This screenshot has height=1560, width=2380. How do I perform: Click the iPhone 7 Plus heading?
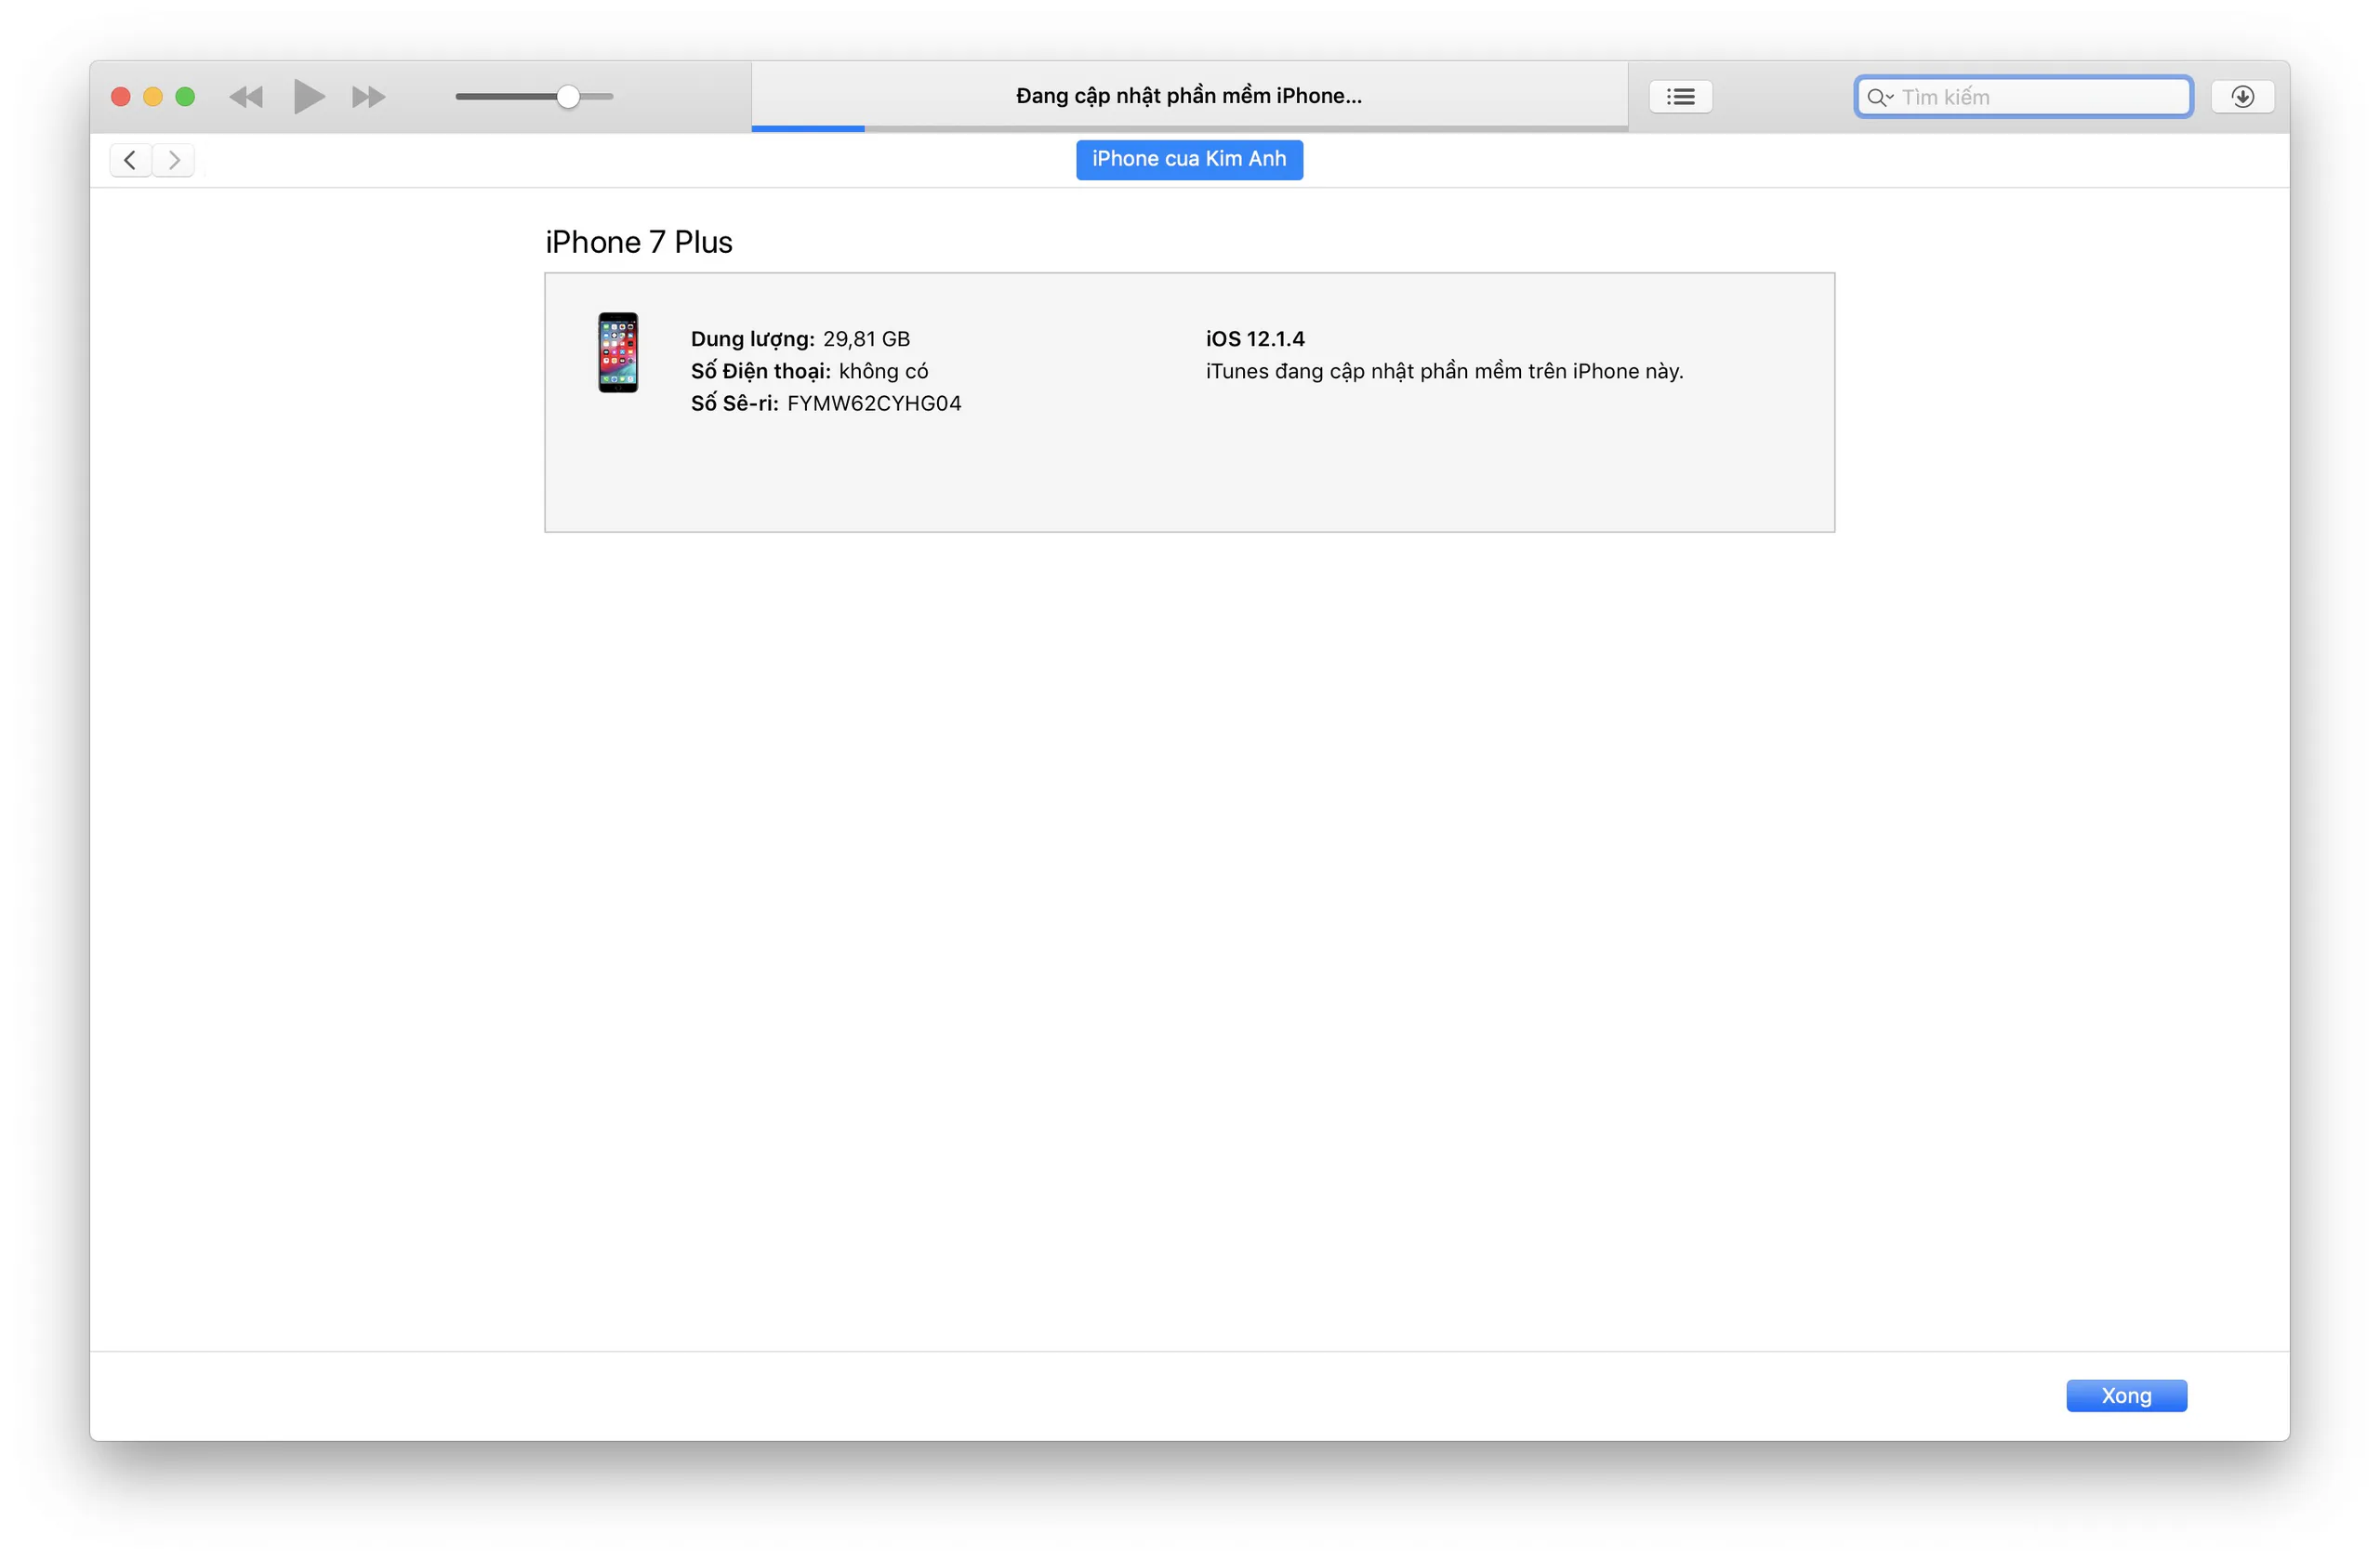638,242
